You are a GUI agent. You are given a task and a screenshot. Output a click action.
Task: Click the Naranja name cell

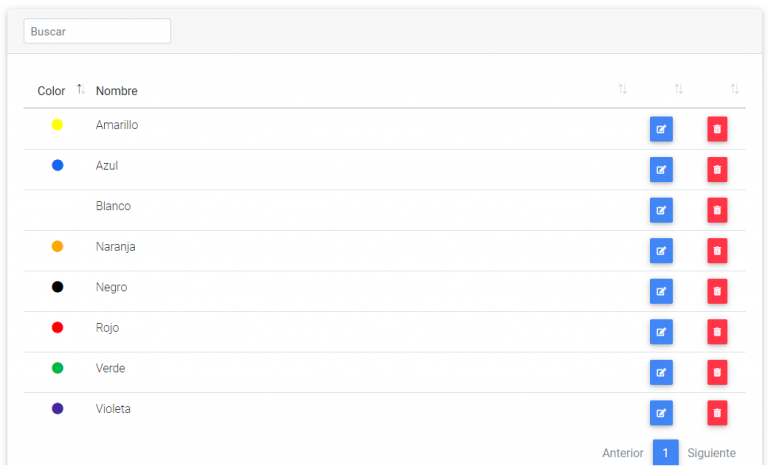(x=116, y=247)
